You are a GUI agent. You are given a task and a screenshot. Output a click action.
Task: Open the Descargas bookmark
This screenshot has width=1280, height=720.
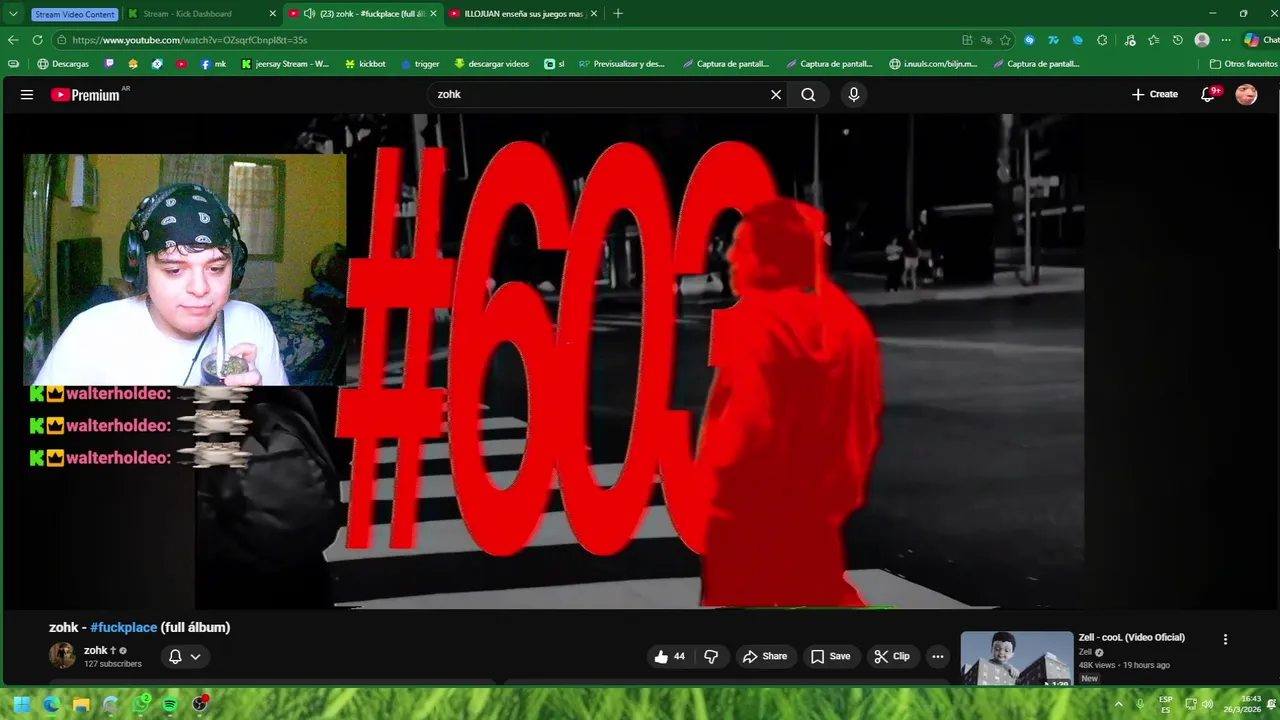pyautogui.click(x=63, y=64)
